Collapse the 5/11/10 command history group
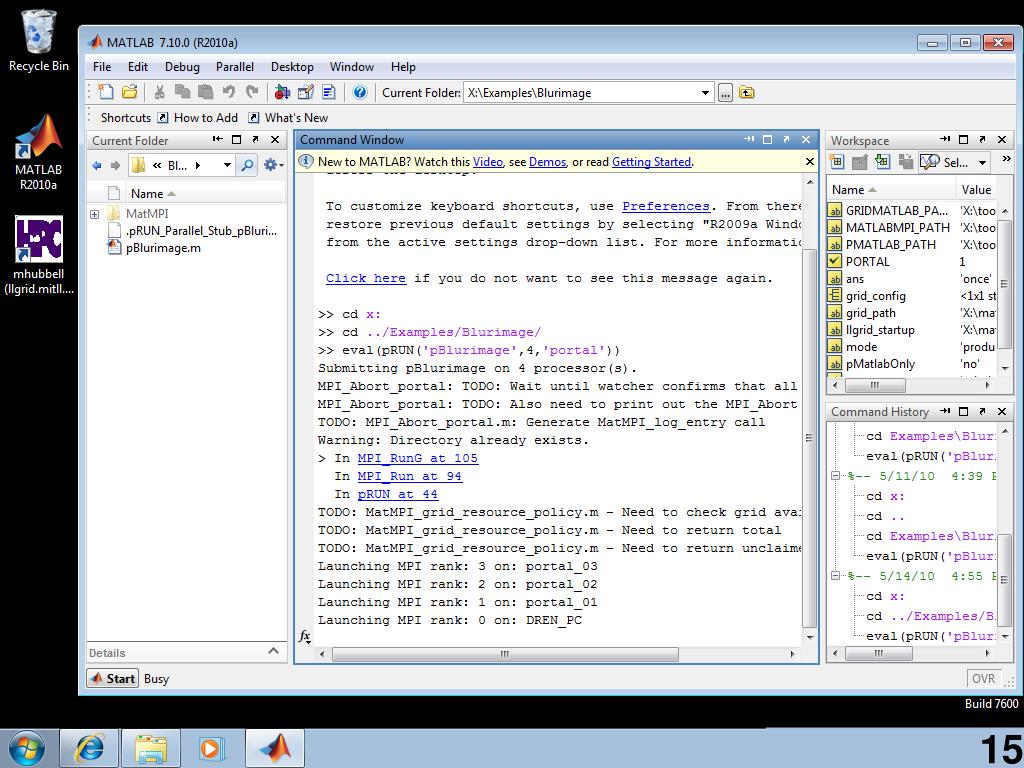The height and width of the screenshot is (768, 1024). pyautogui.click(x=835, y=476)
